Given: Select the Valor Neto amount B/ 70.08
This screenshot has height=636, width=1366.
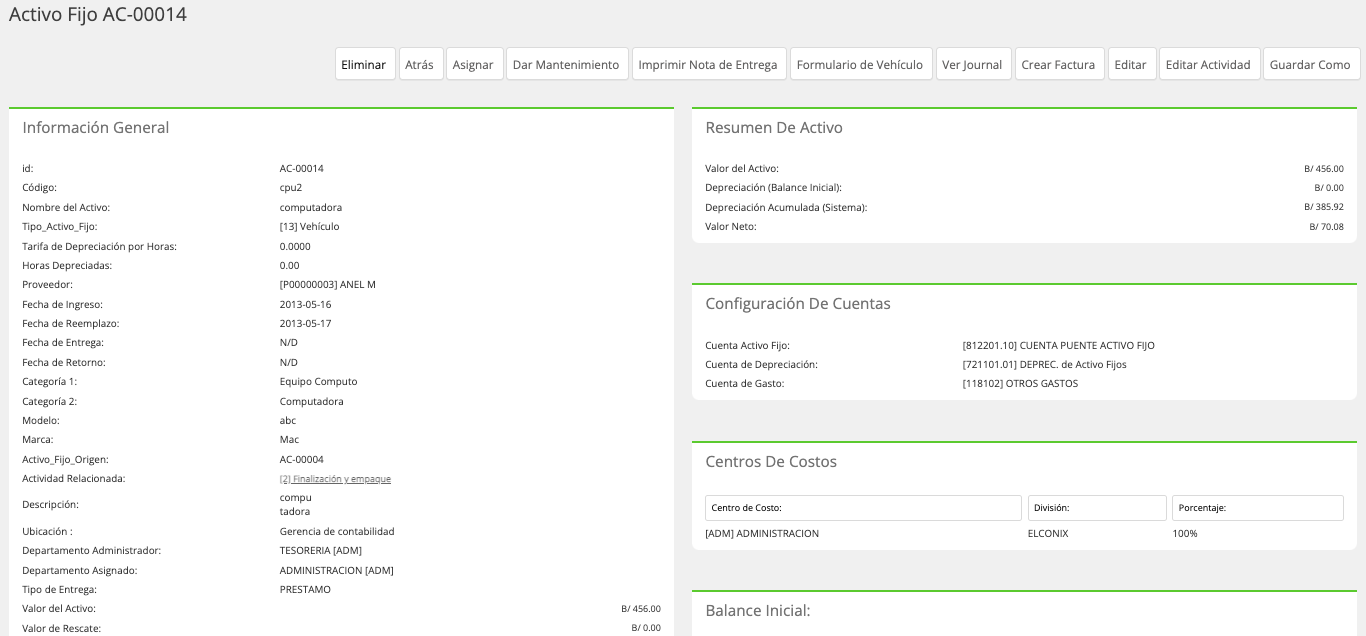Looking at the screenshot, I should [x=1327, y=227].
